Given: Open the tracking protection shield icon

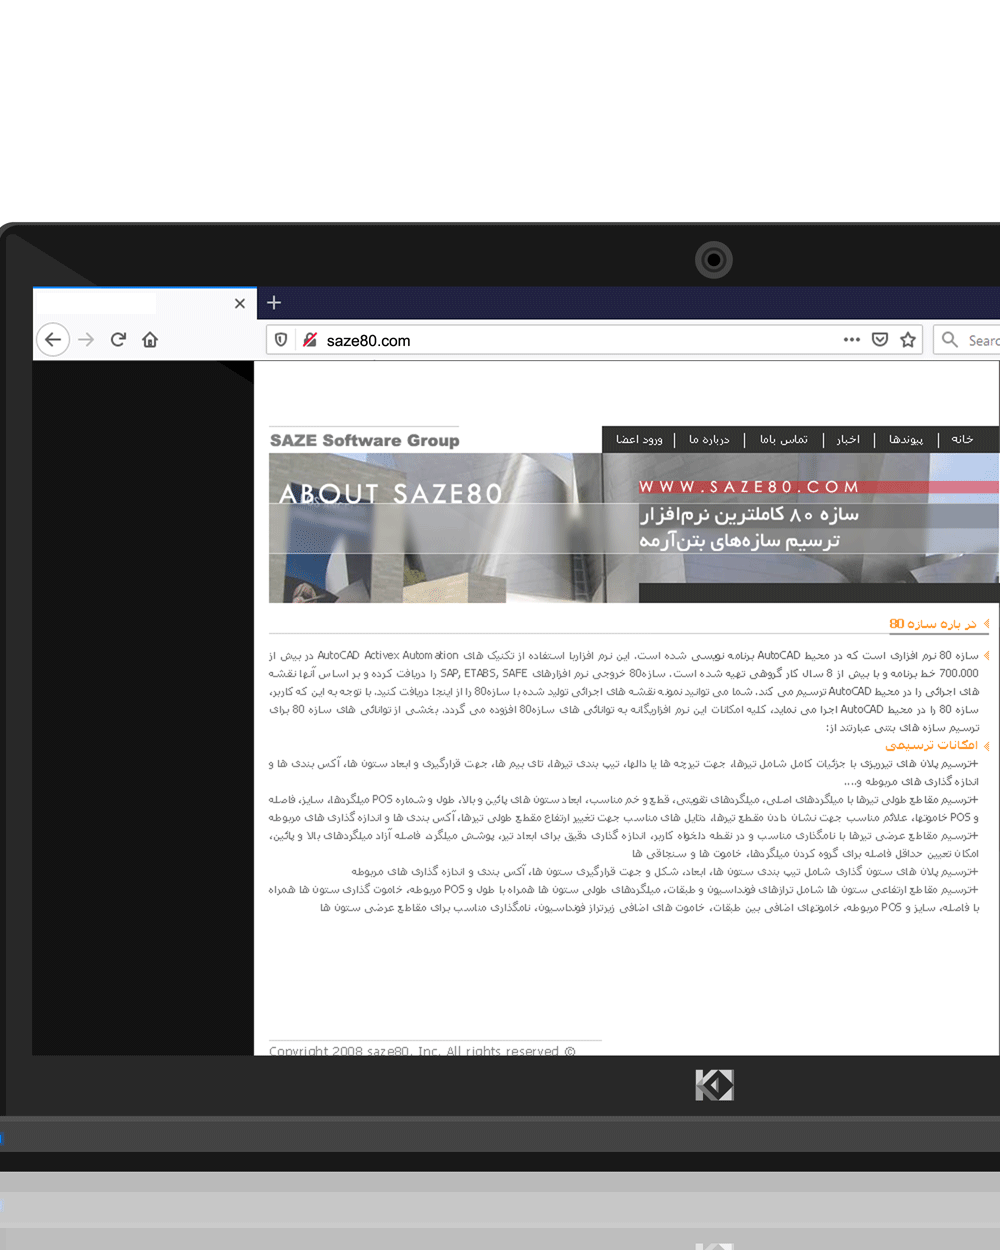Looking at the screenshot, I should click(x=281, y=340).
